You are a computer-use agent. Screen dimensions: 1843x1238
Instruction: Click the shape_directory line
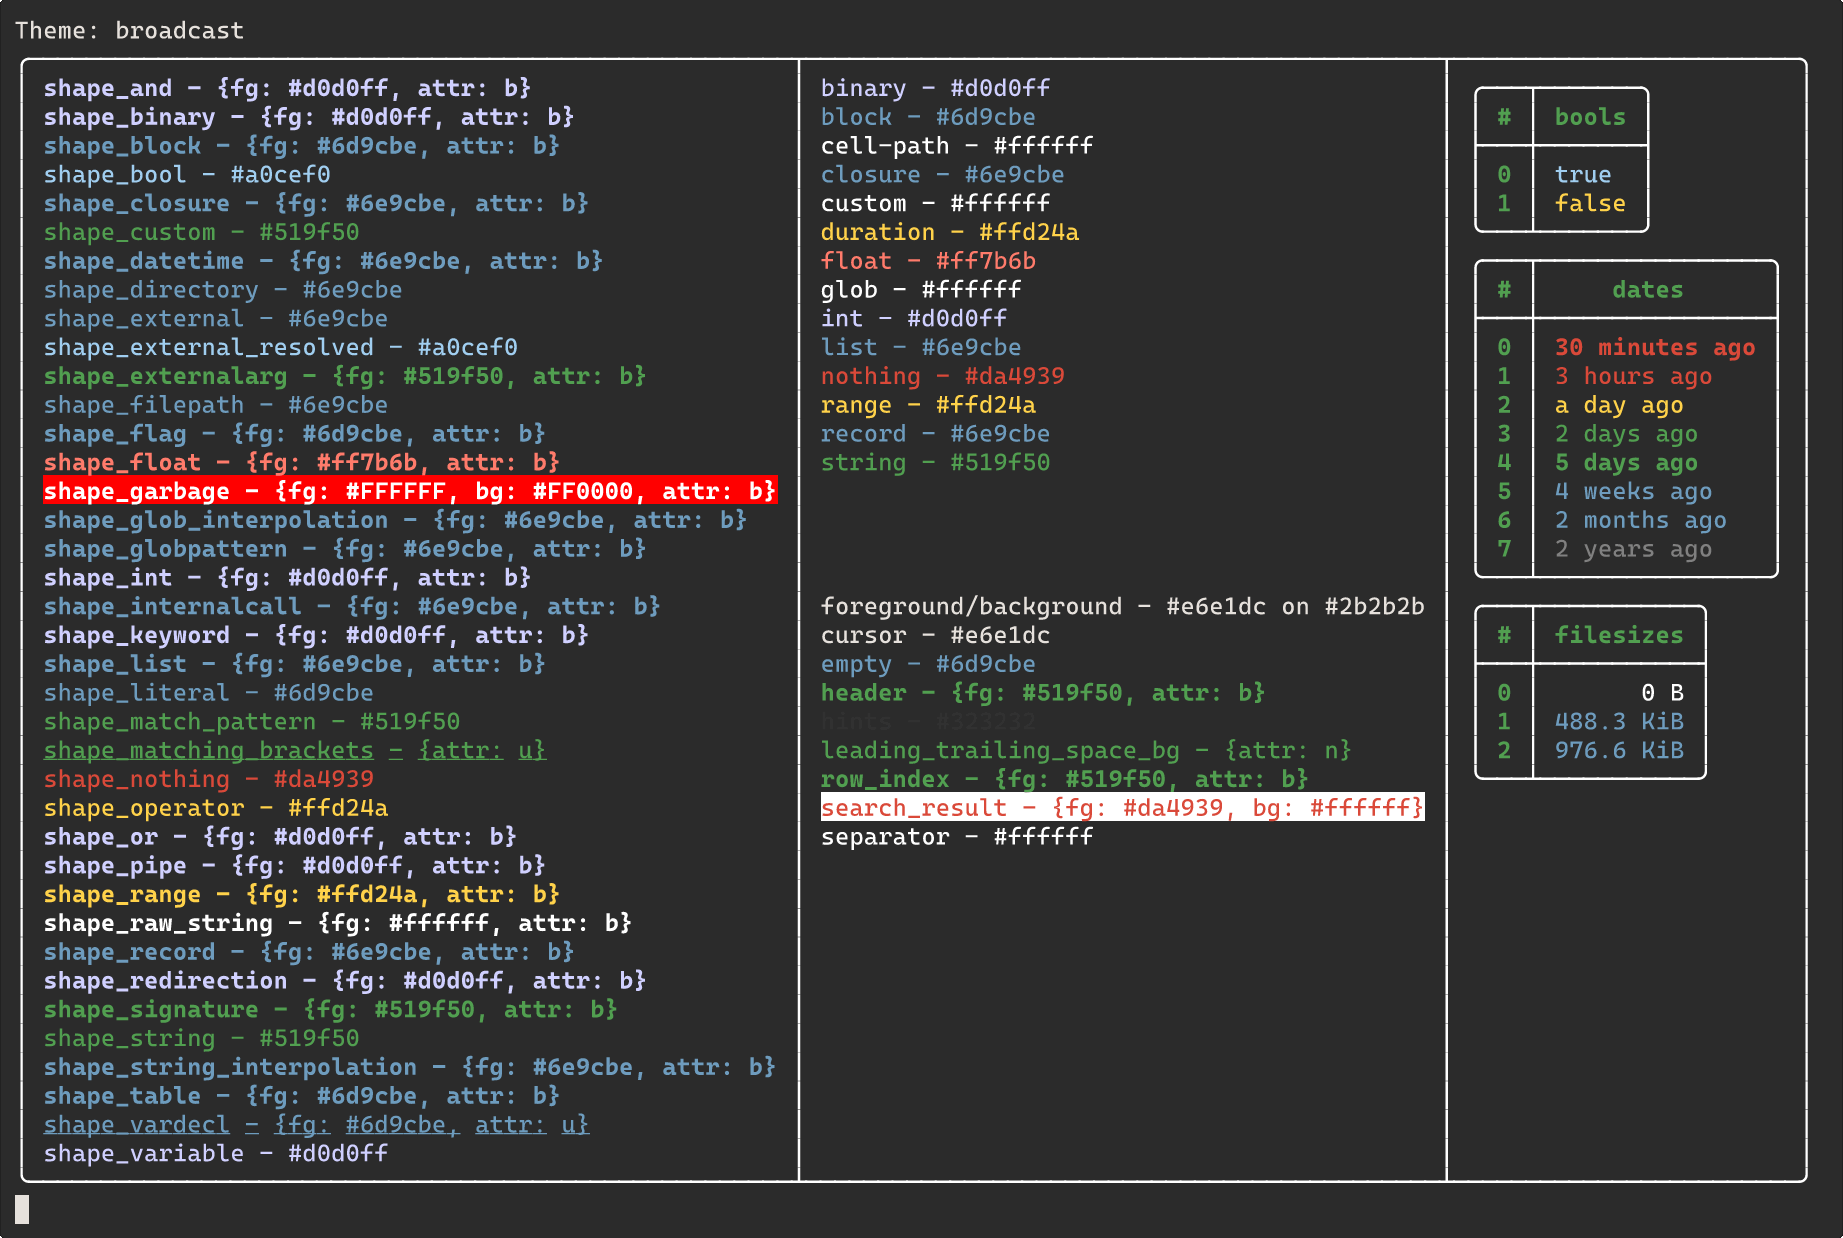pyautogui.click(x=223, y=290)
